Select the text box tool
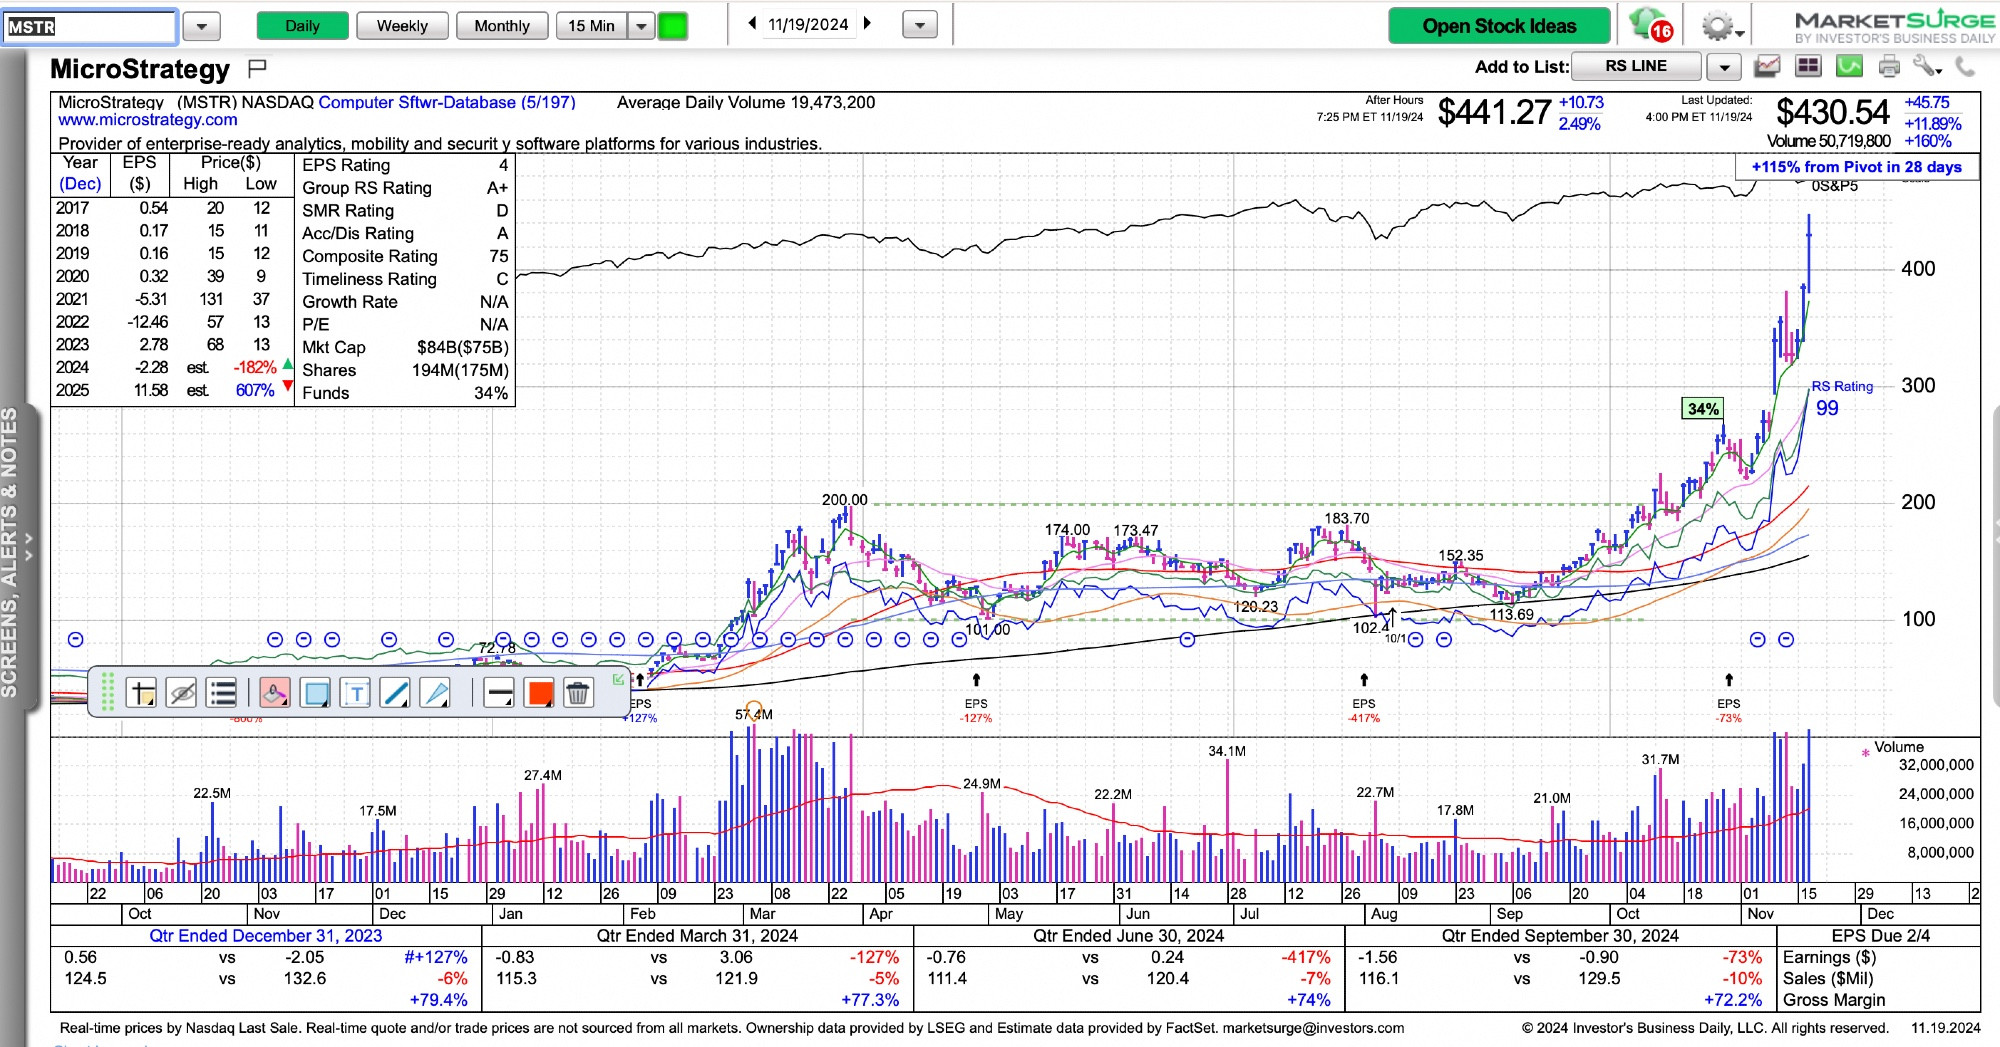The image size is (2000, 1047). coord(356,693)
